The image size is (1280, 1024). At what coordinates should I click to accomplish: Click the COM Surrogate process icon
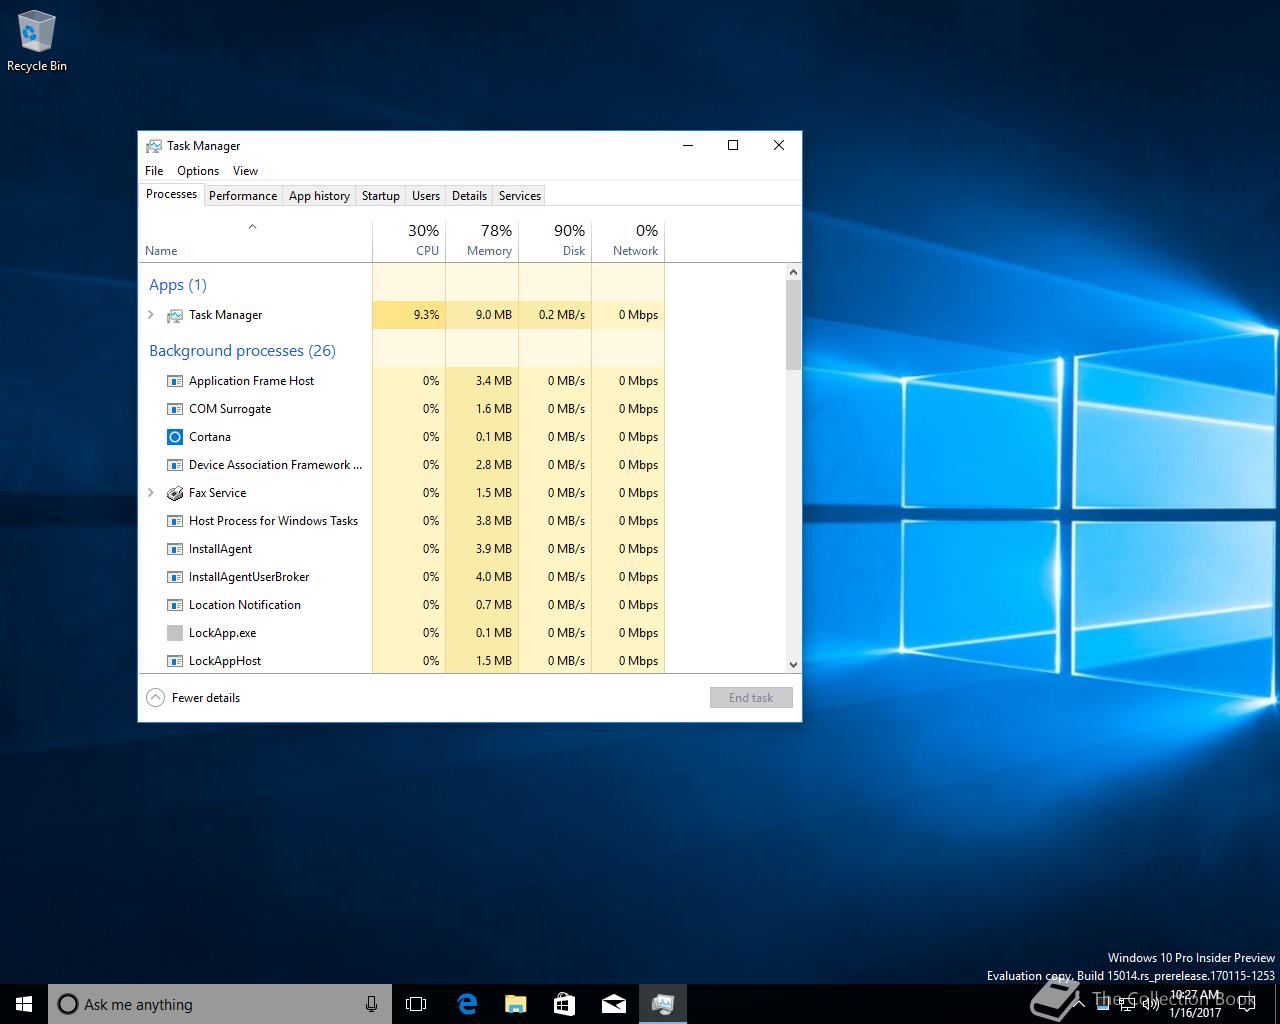[x=175, y=409]
